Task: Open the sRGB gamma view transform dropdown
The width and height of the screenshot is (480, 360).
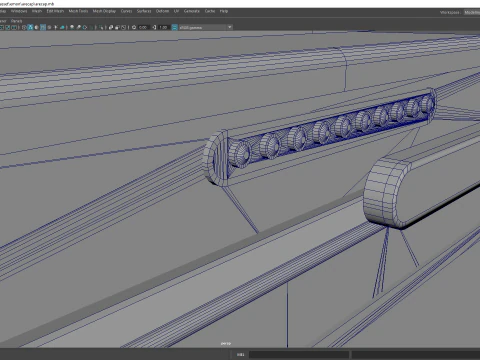Action: tap(206, 27)
